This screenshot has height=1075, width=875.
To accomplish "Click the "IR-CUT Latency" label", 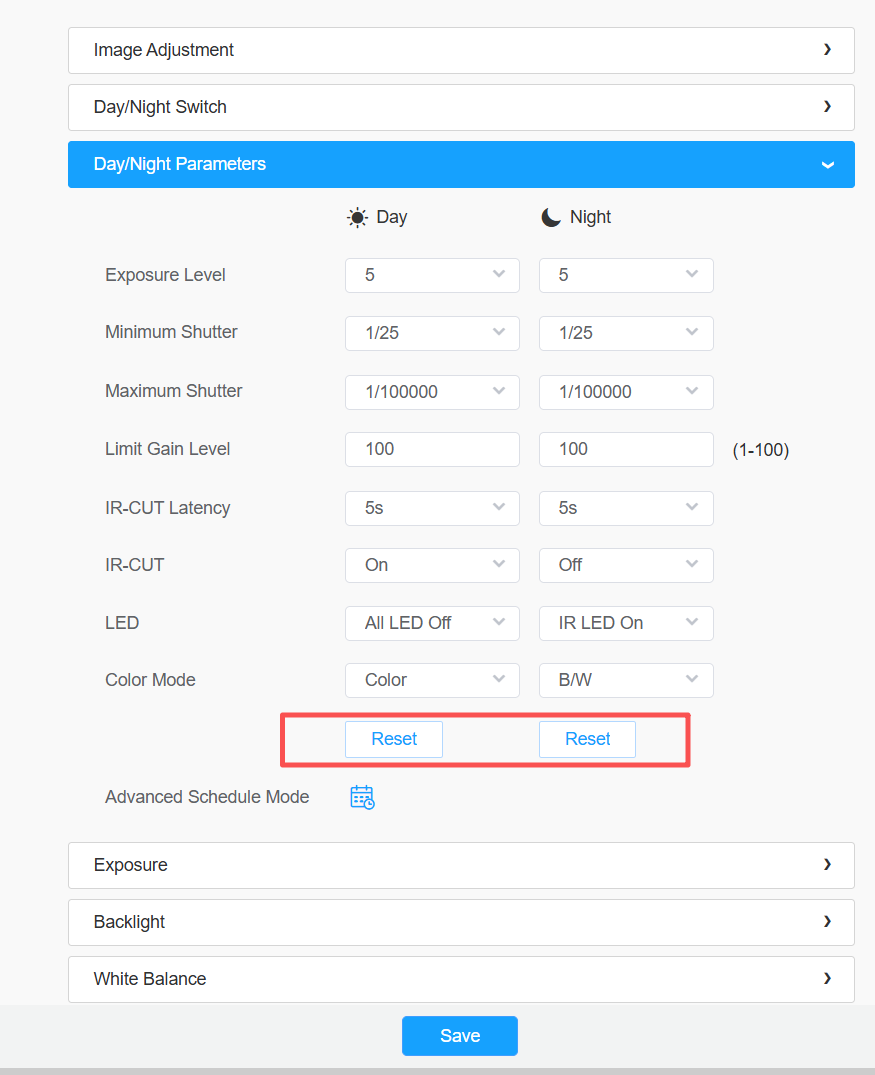I will click(167, 508).
